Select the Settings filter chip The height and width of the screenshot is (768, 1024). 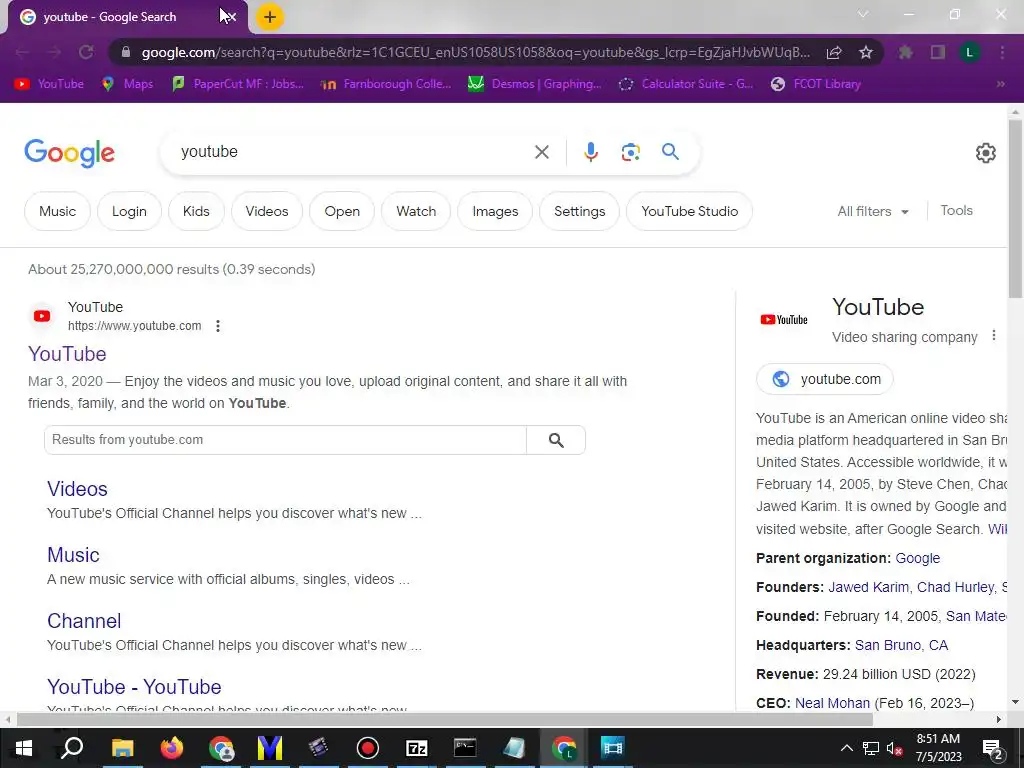[579, 212]
